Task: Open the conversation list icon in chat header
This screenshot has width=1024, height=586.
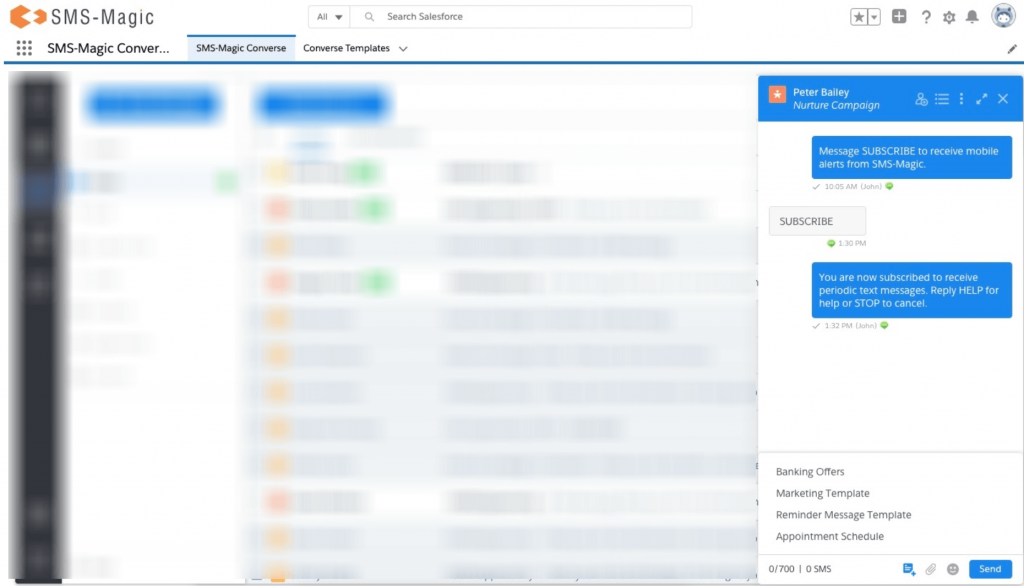Action: click(941, 99)
